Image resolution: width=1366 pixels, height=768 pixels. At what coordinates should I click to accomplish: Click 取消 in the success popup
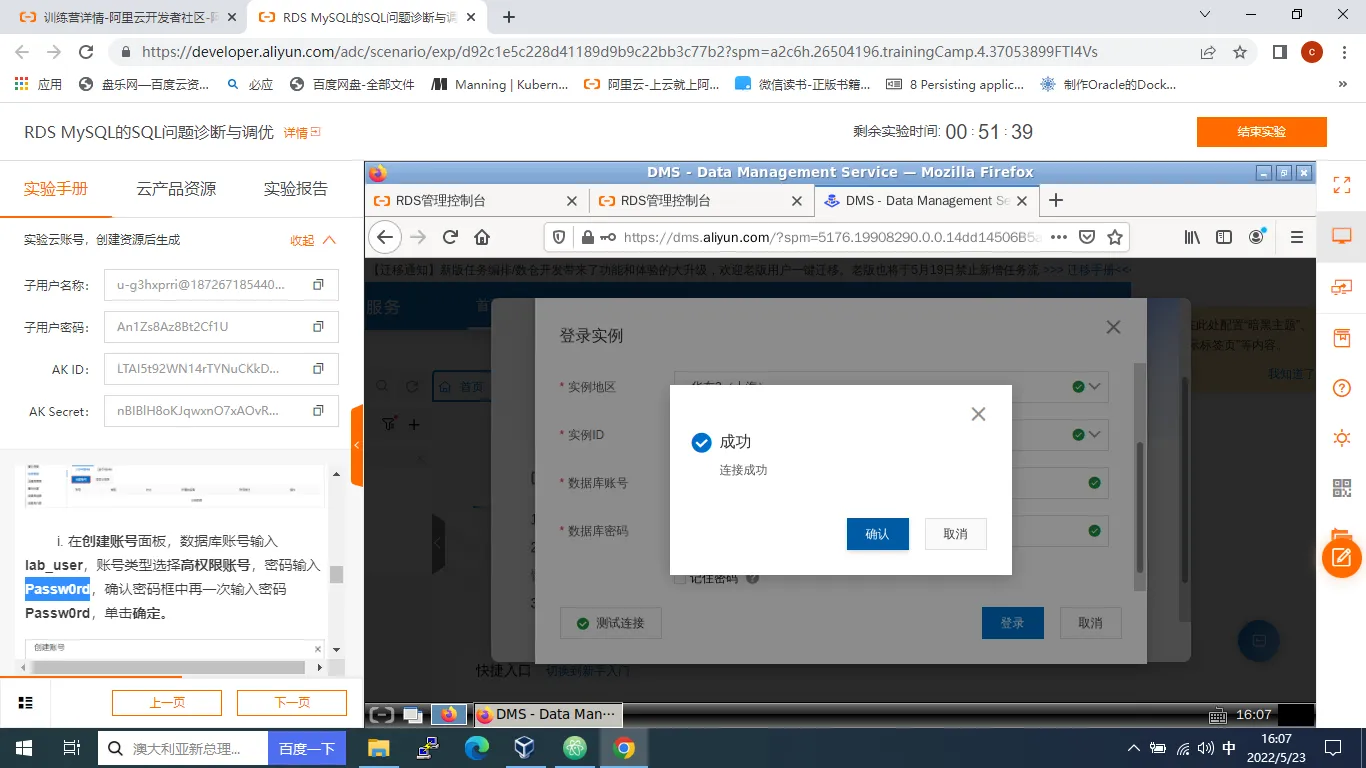click(x=955, y=534)
